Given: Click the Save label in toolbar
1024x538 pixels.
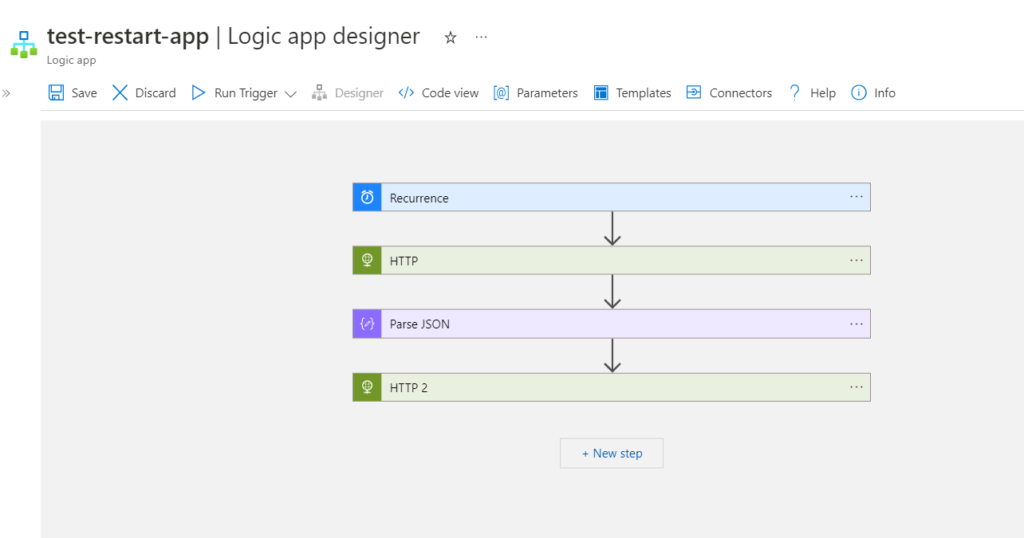Looking at the screenshot, I should point(84,93).
